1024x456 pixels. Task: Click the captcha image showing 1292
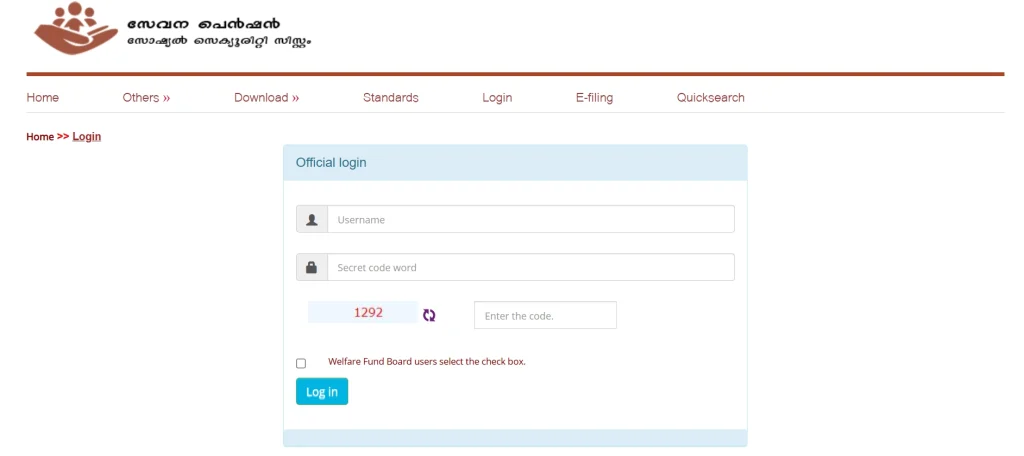click(x=363, y=313)
